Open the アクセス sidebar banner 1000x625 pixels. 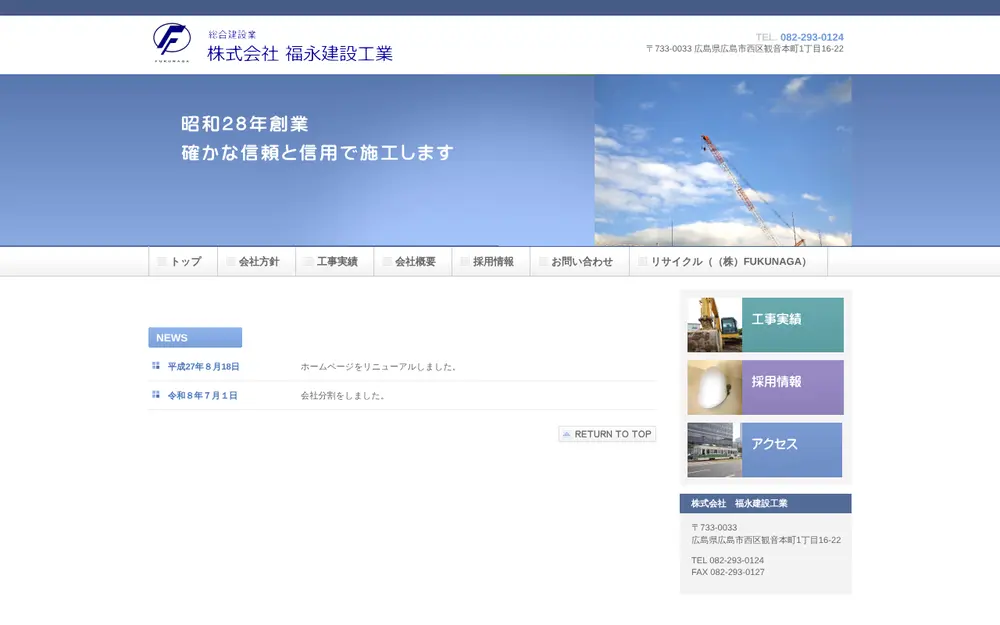coord(765,450)
